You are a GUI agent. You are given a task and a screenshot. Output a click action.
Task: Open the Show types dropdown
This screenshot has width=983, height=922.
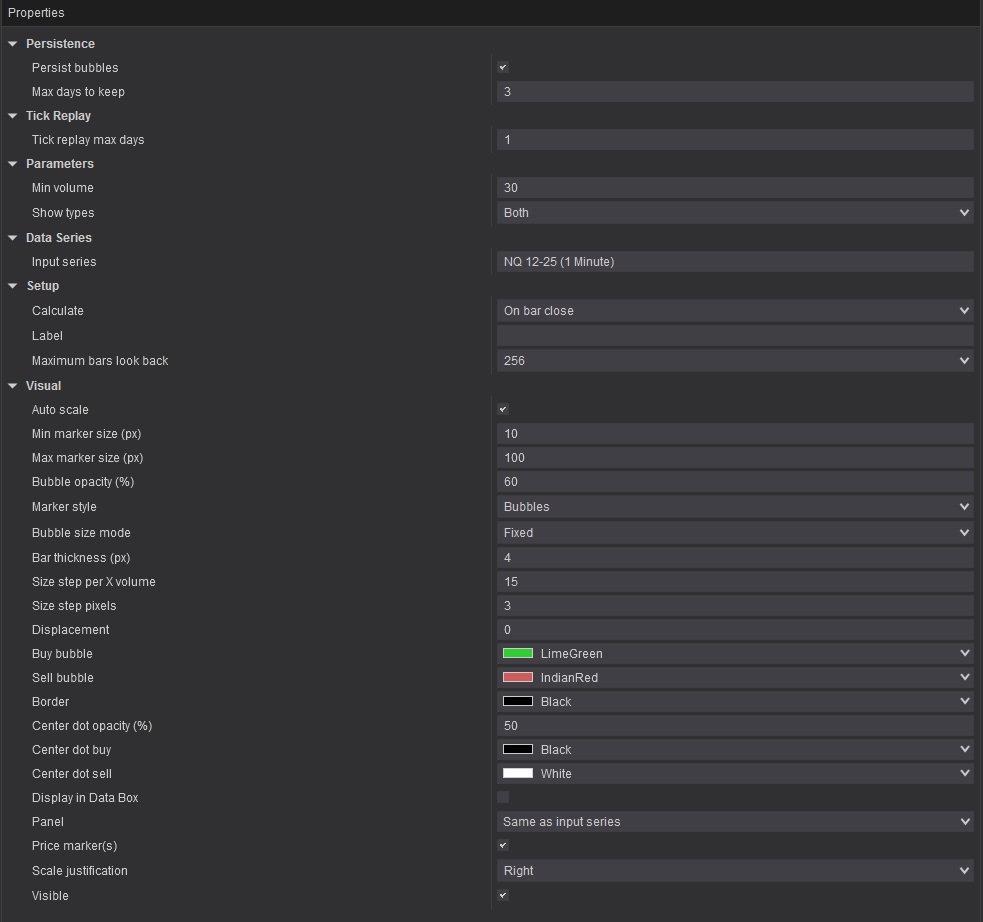click(x=964, y=212)
